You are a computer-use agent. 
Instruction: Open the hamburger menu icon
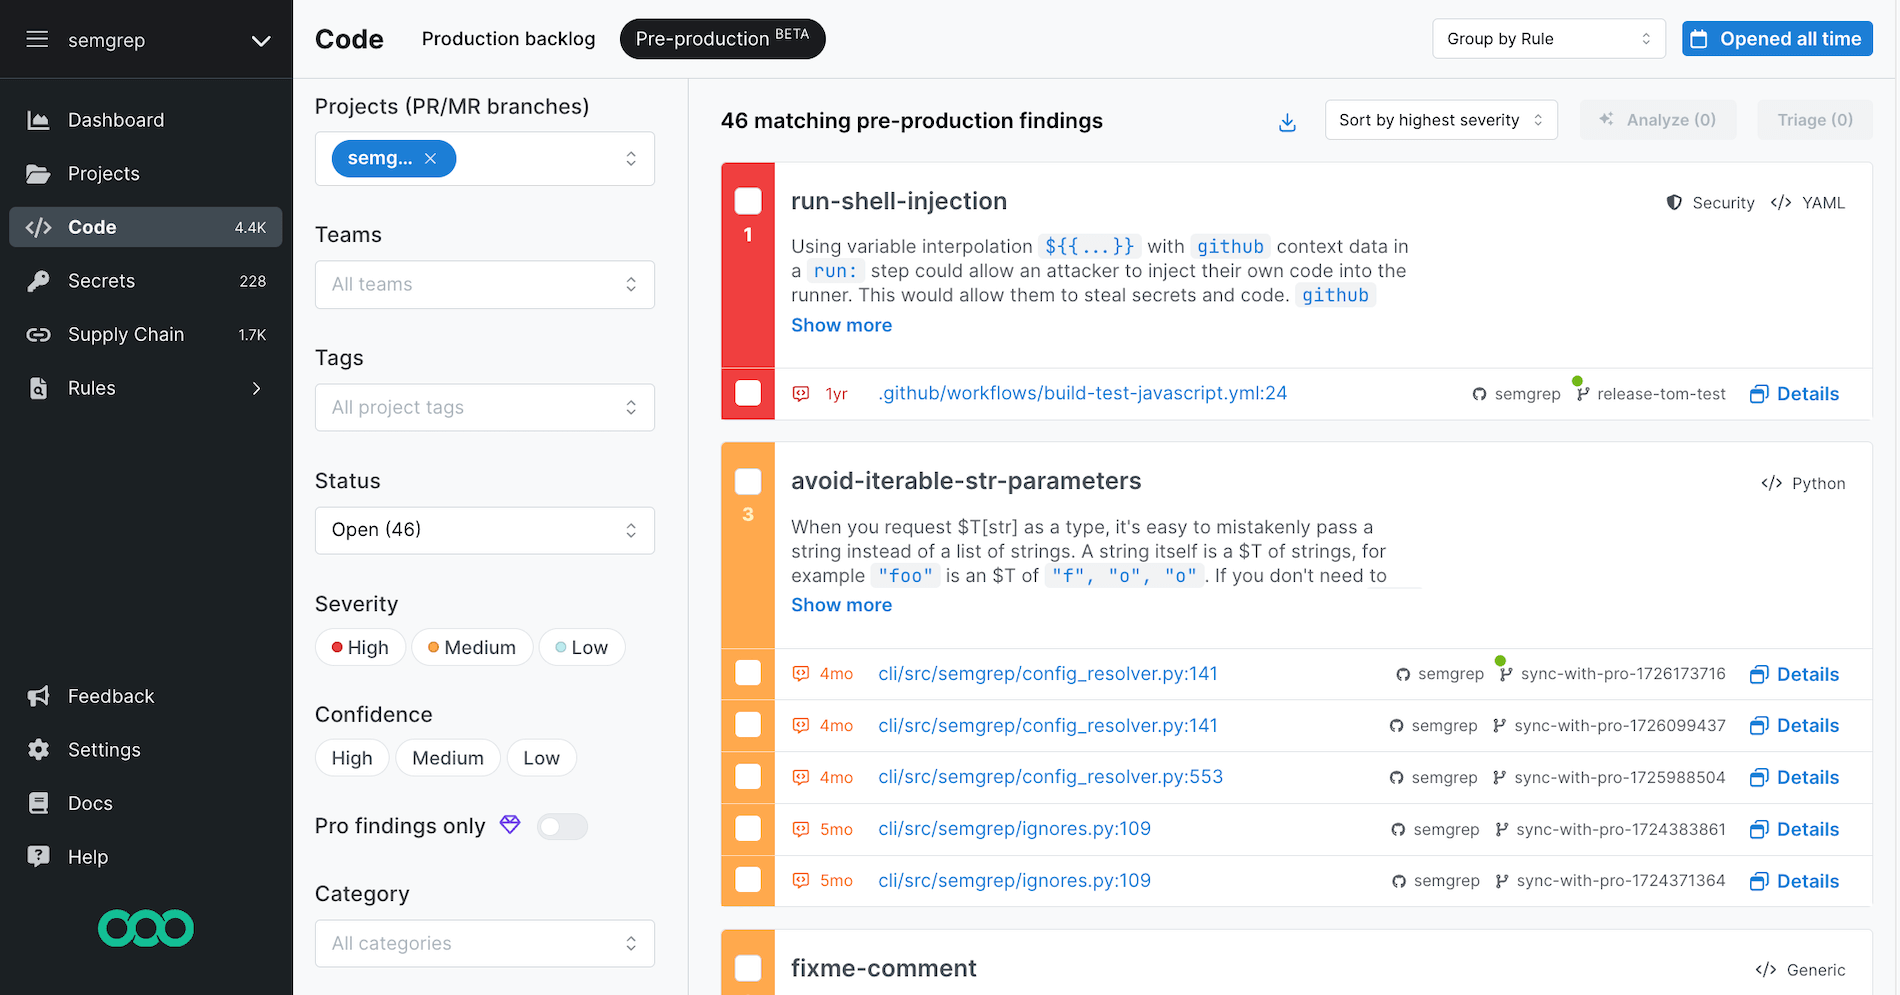[37, 39]
